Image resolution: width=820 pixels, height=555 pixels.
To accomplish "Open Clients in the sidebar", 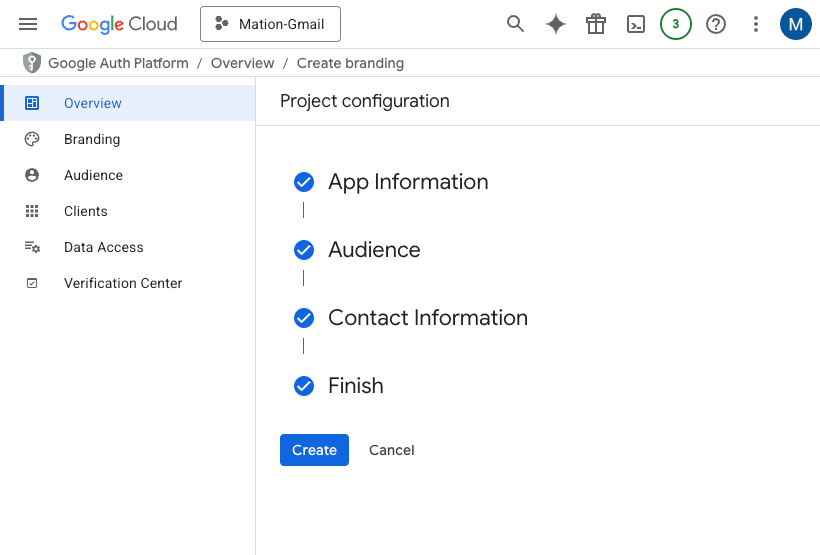I will tap(129, 211).
